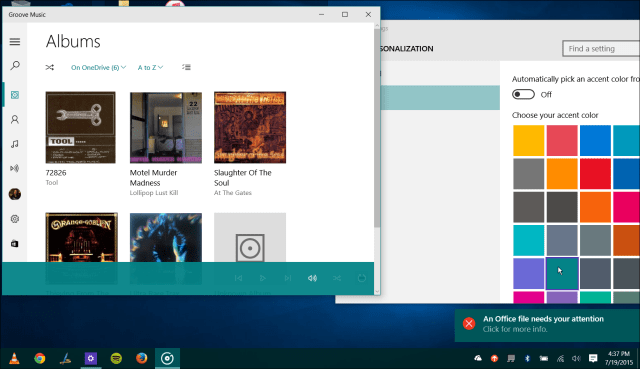640x369 pixels.
Task: Turn on automatic accent color toggle in Settings
Action: pyautogui.click(x=523, y=94)
